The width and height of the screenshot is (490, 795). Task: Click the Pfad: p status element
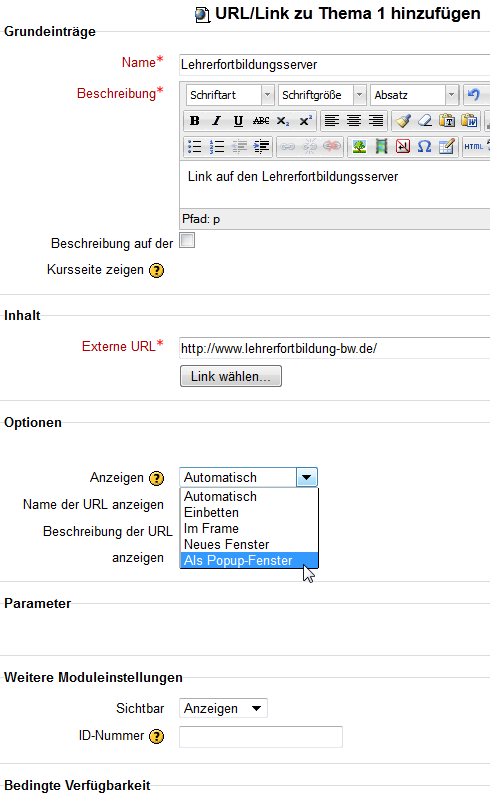(x=201, y=219)
